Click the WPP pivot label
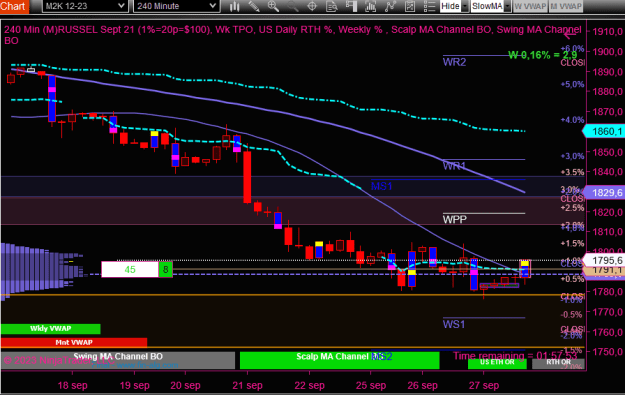Viewport: 625px width, 395px height. 454,219
